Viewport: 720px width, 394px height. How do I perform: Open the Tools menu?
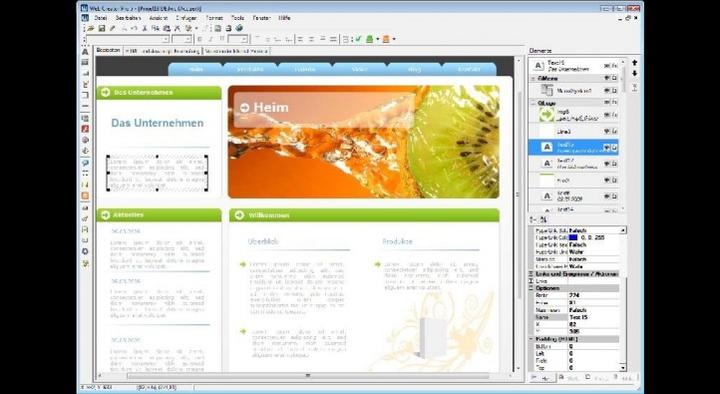tap(237, 18)
